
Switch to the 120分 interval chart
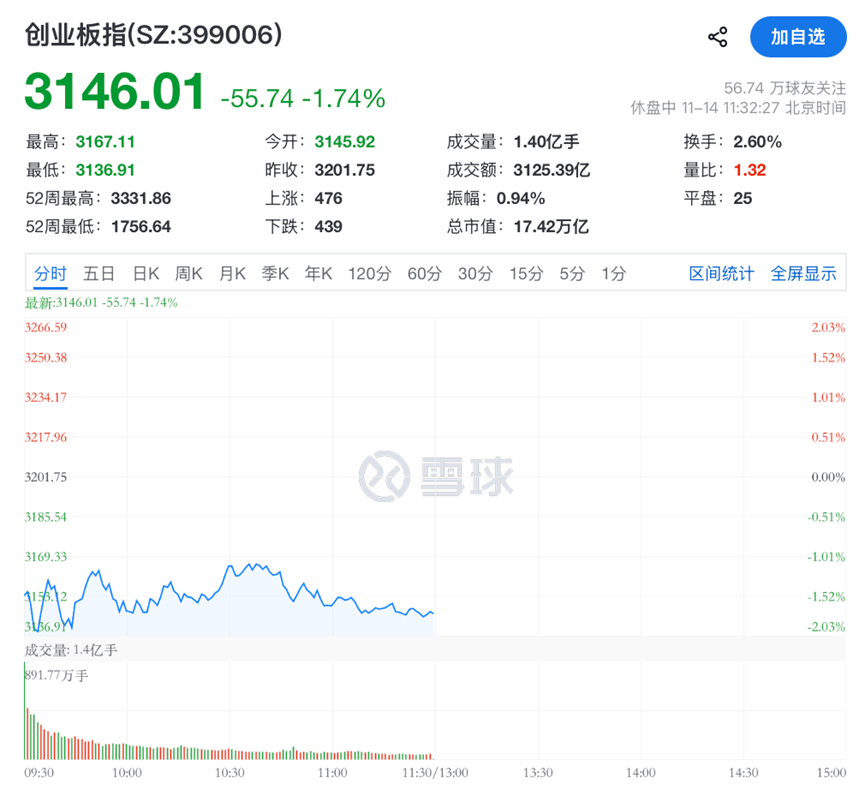pos(369,273)
